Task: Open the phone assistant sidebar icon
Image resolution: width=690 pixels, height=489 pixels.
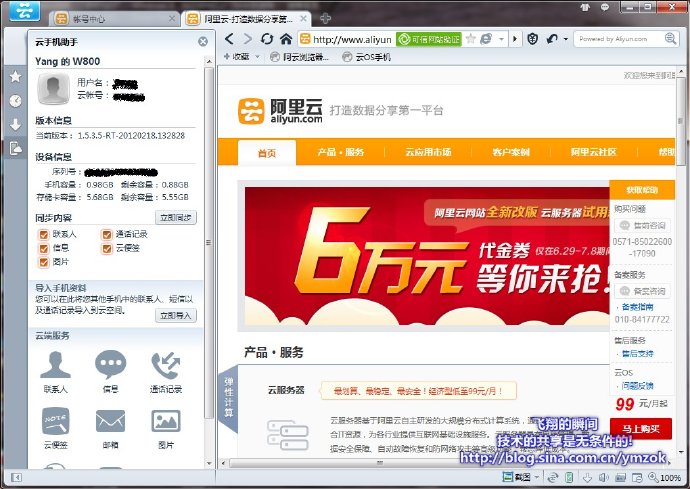Action: click(15, 148)
